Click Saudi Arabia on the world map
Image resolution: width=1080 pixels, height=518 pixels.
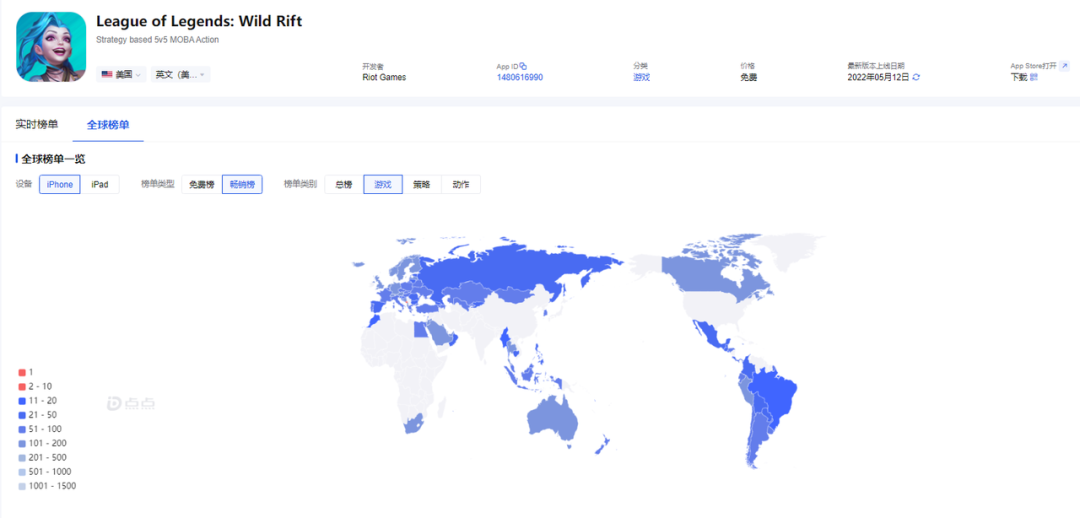[441, 332]
